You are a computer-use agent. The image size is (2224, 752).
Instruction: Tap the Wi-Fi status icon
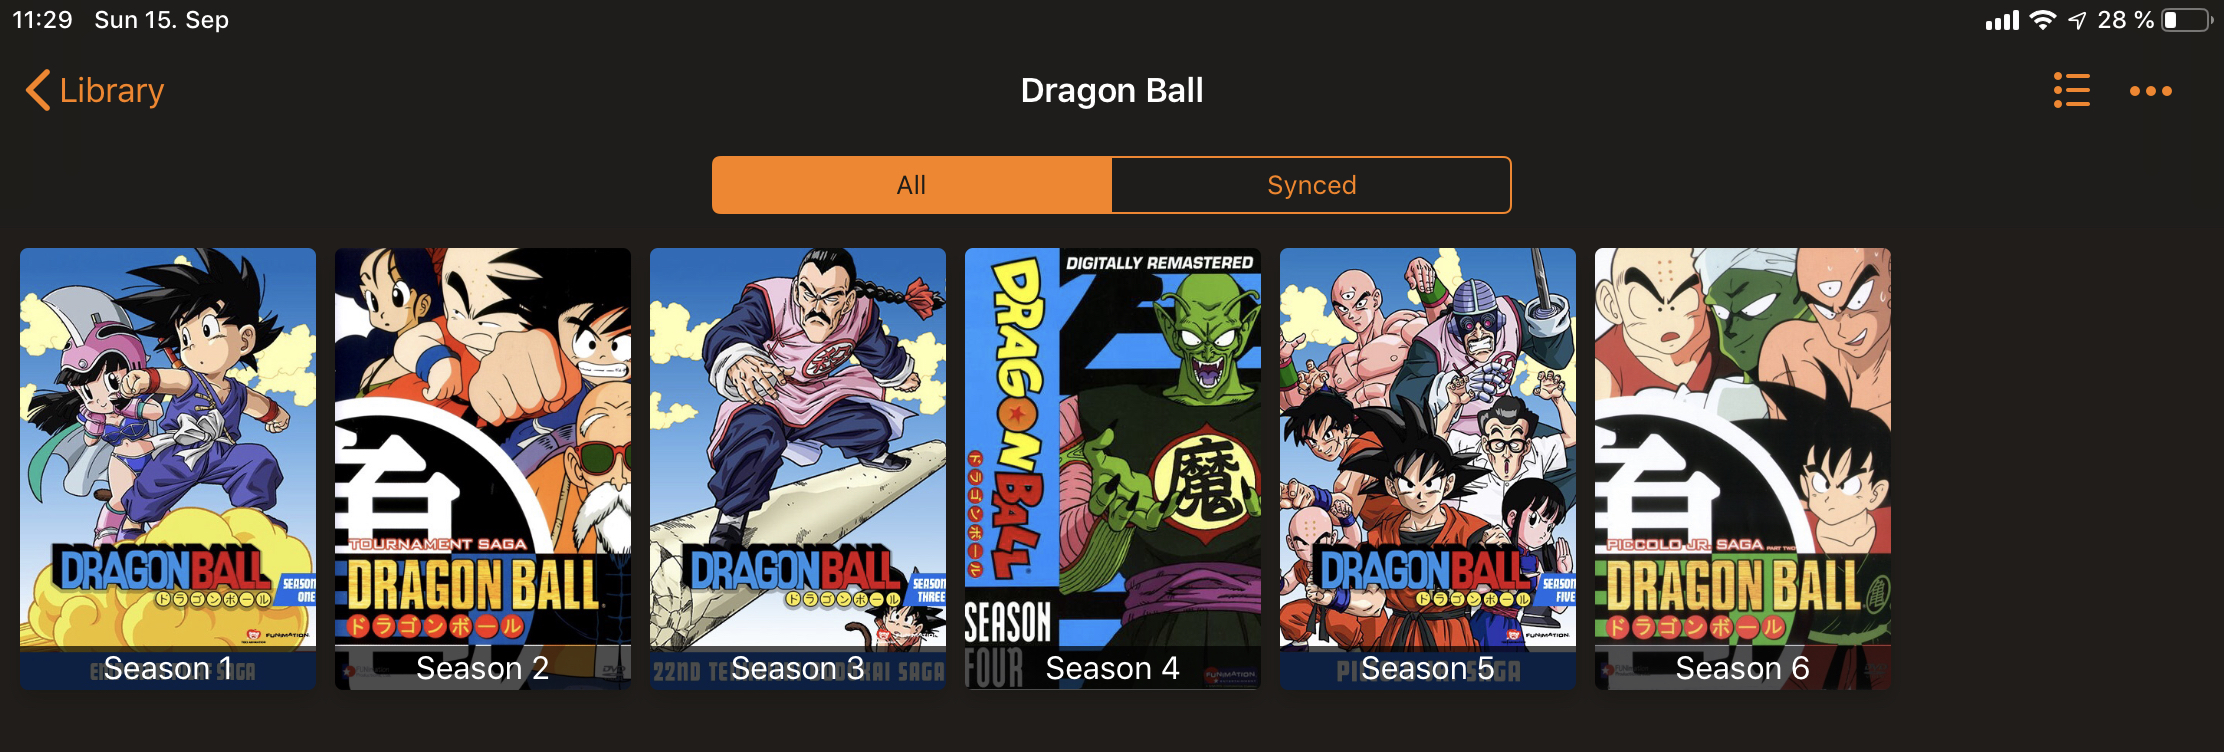point(2043,20)
